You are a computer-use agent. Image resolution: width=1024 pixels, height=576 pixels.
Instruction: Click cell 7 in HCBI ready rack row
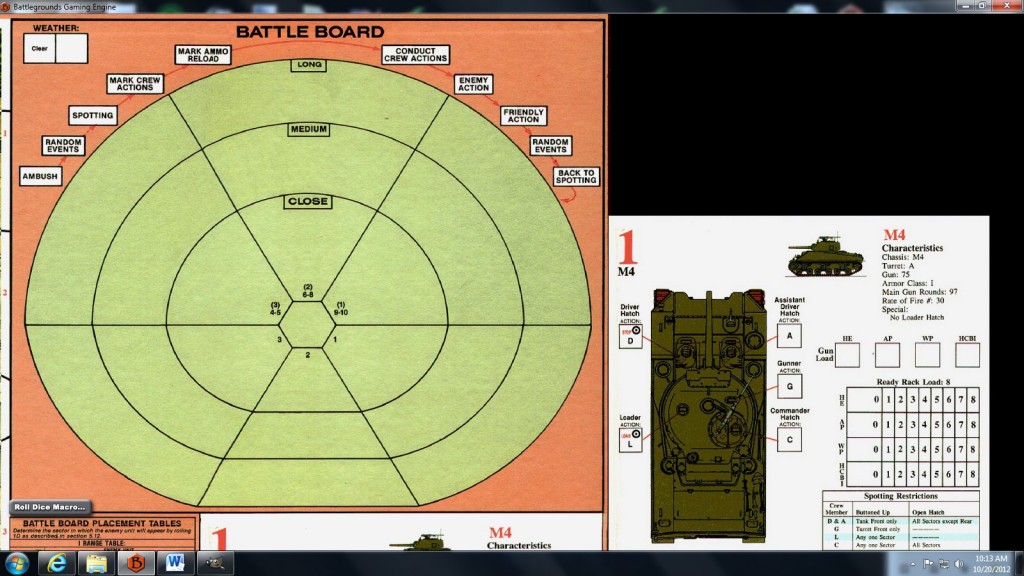pos(961,474)
